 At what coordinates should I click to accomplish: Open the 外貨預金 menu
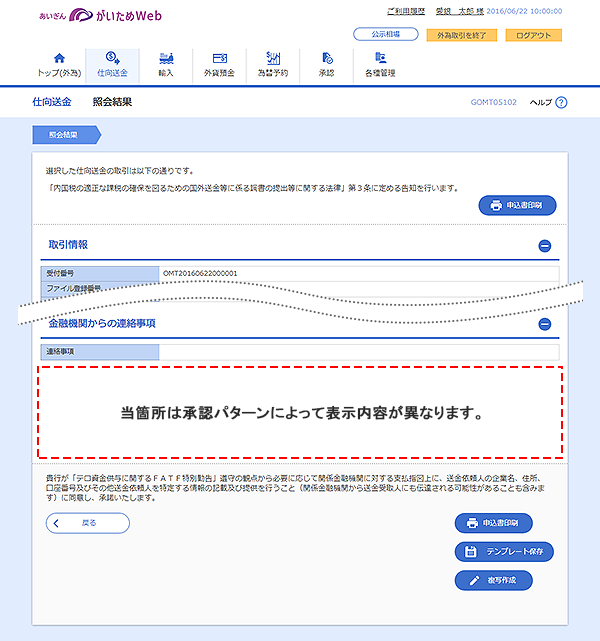tap(219, 65)
